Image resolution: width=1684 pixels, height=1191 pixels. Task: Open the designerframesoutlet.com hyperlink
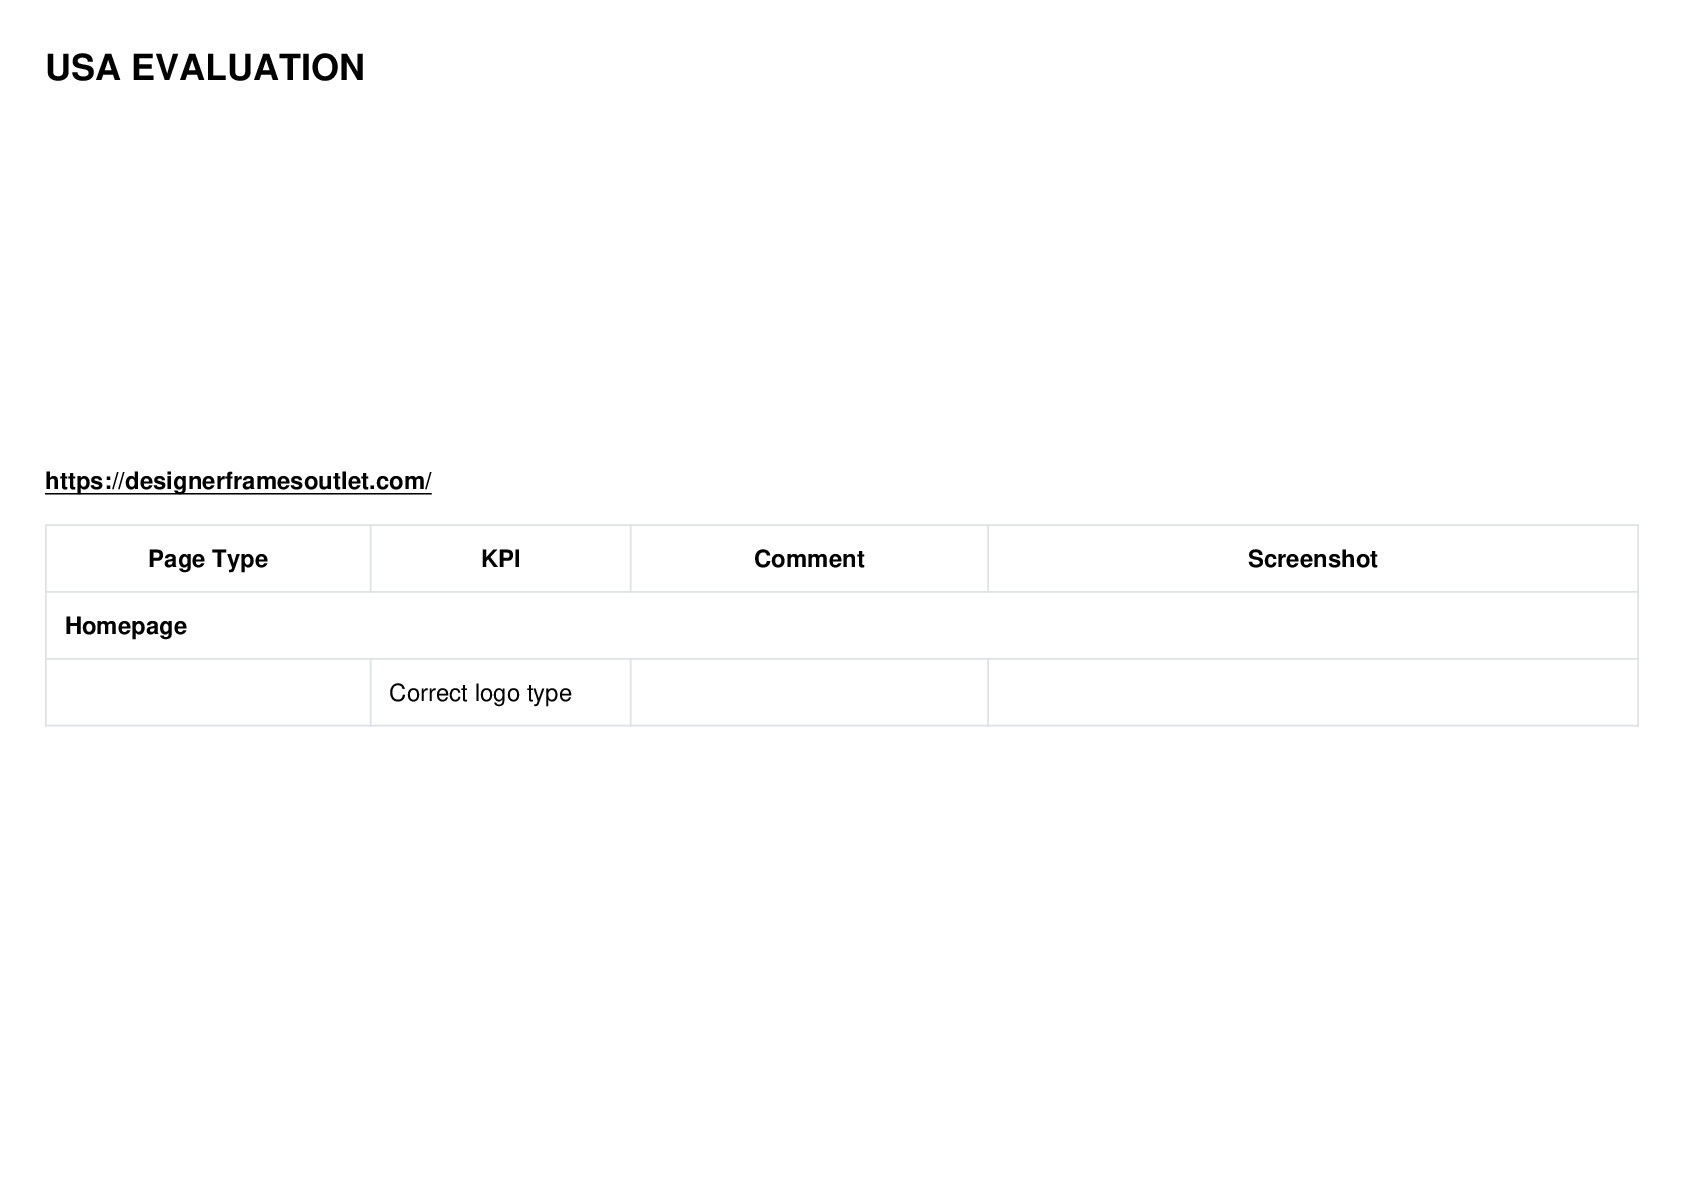(238, 481)
